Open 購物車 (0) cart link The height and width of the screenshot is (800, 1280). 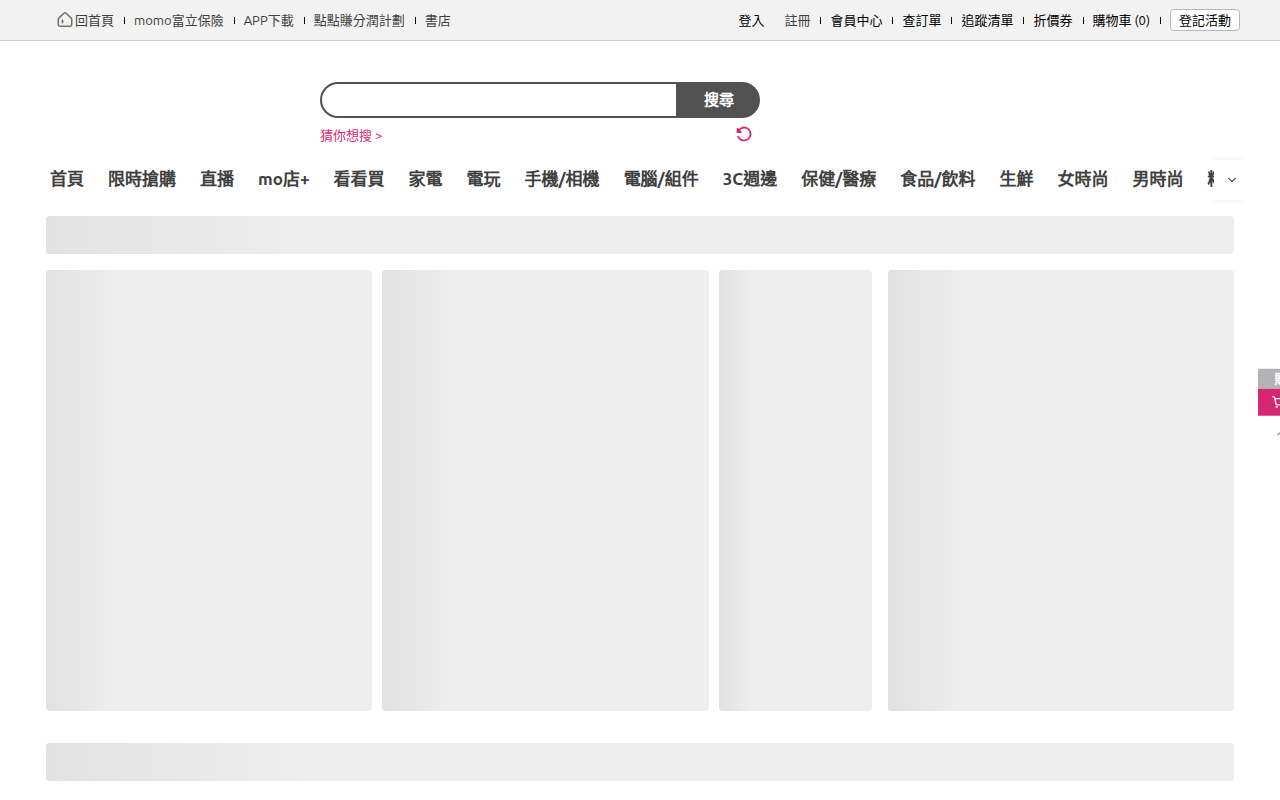pyautogui.click(x=1121, y=20)
